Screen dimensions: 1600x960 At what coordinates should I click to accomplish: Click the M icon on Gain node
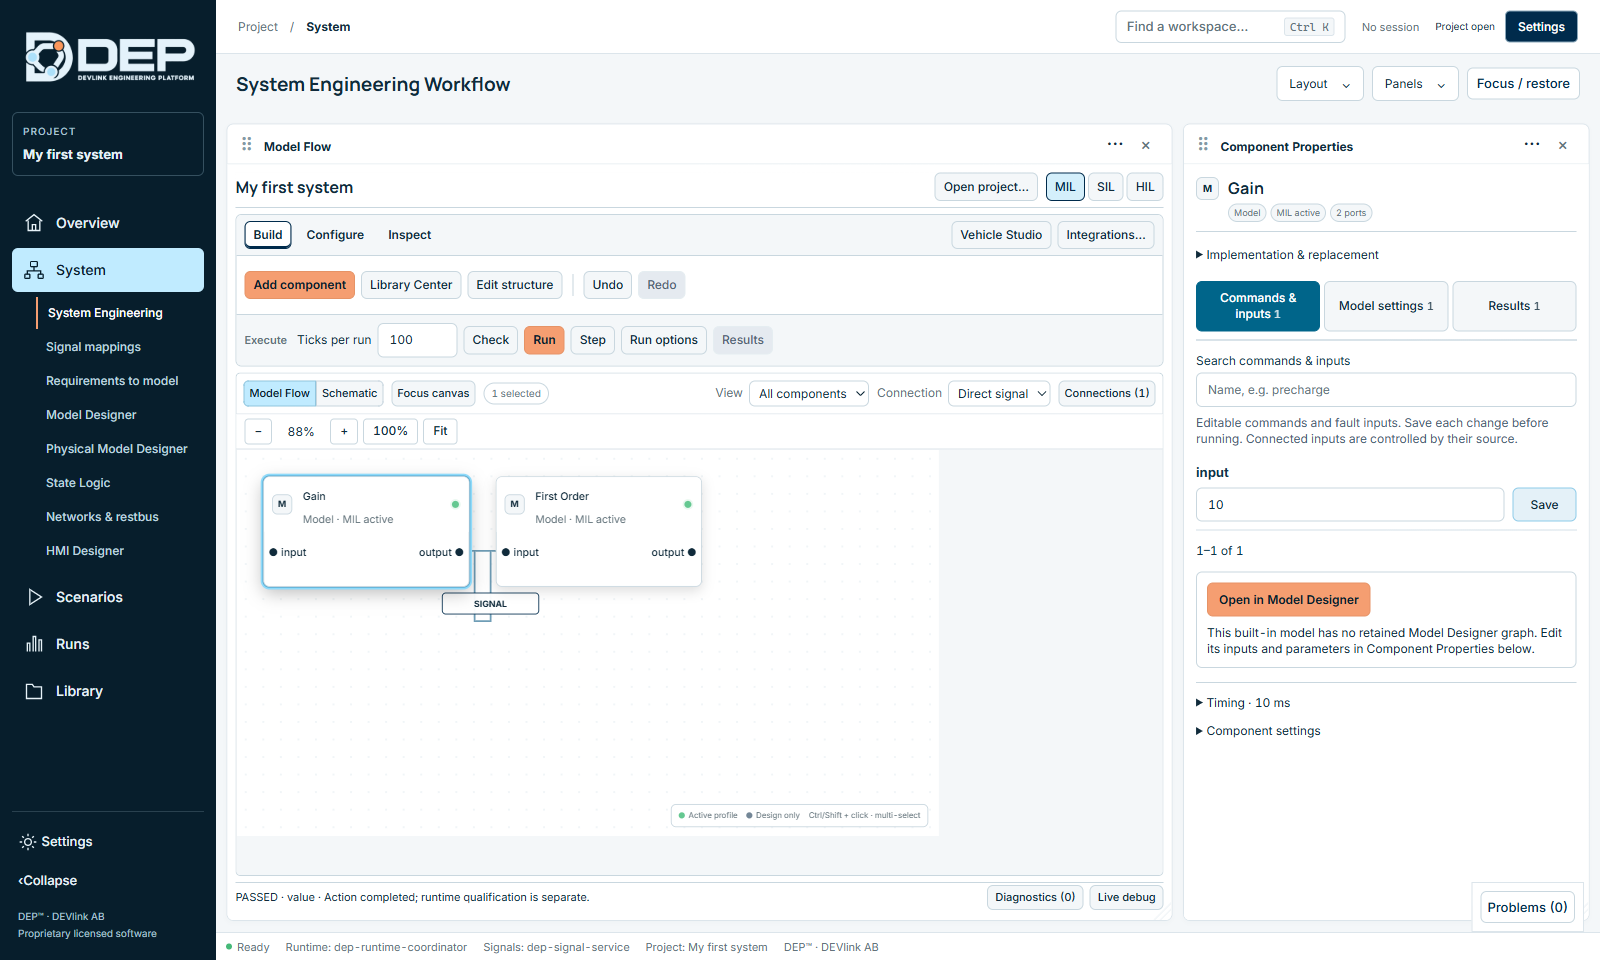click(282, 504)
